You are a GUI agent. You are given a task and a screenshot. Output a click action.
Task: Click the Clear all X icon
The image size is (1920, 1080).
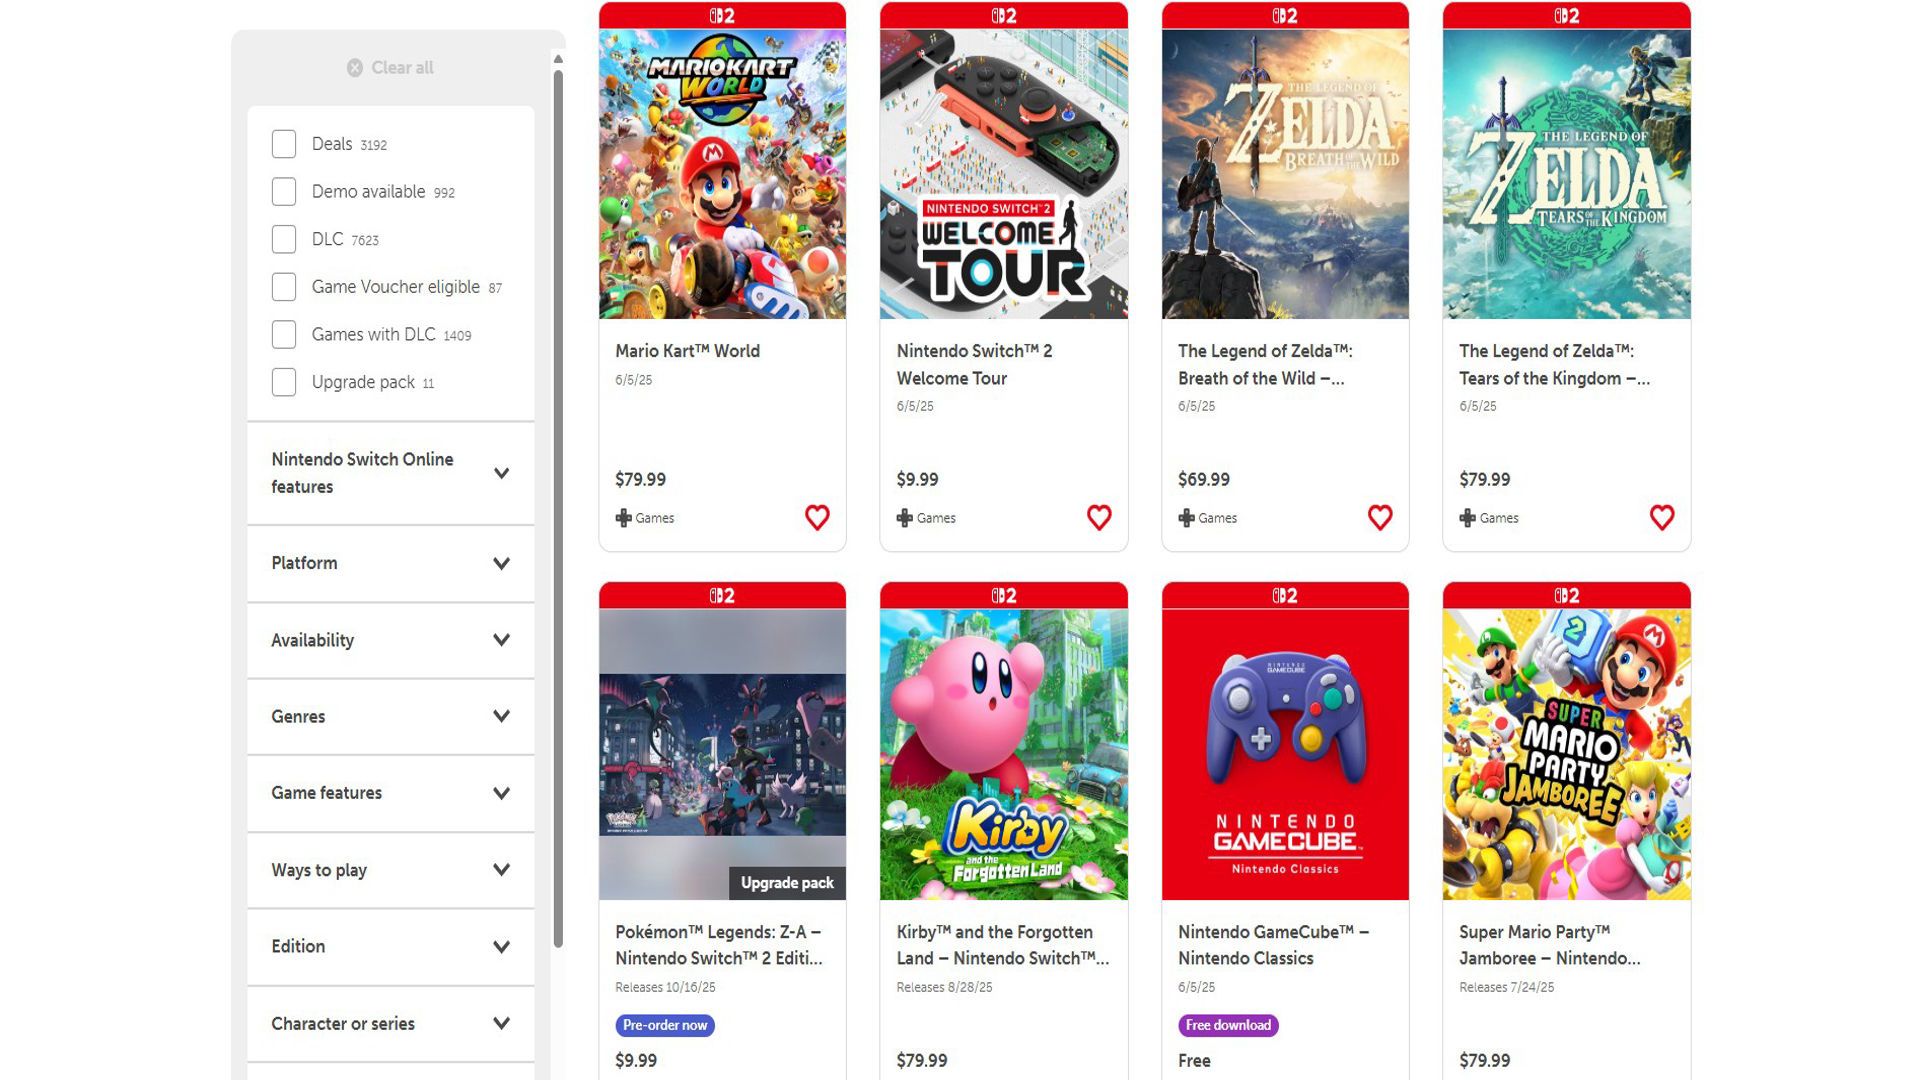tap(355, 68)
